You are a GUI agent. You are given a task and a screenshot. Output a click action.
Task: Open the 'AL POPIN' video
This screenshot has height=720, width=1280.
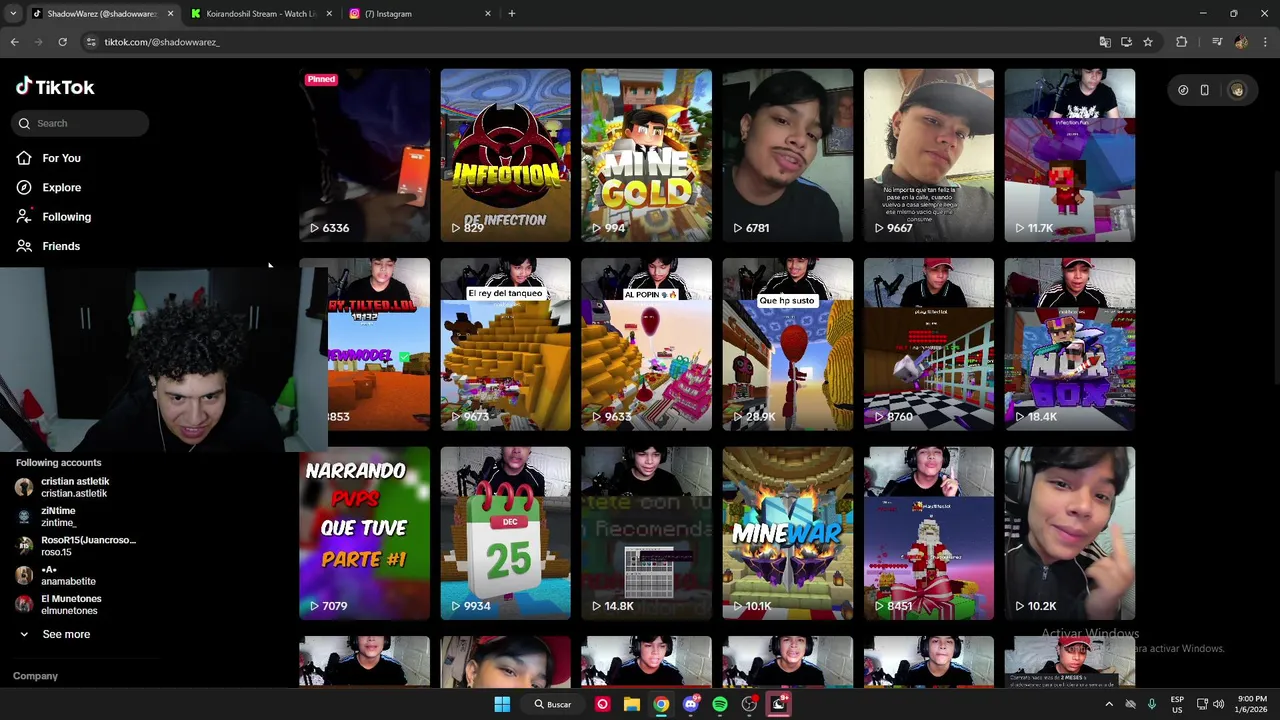[x=646, y=345]
